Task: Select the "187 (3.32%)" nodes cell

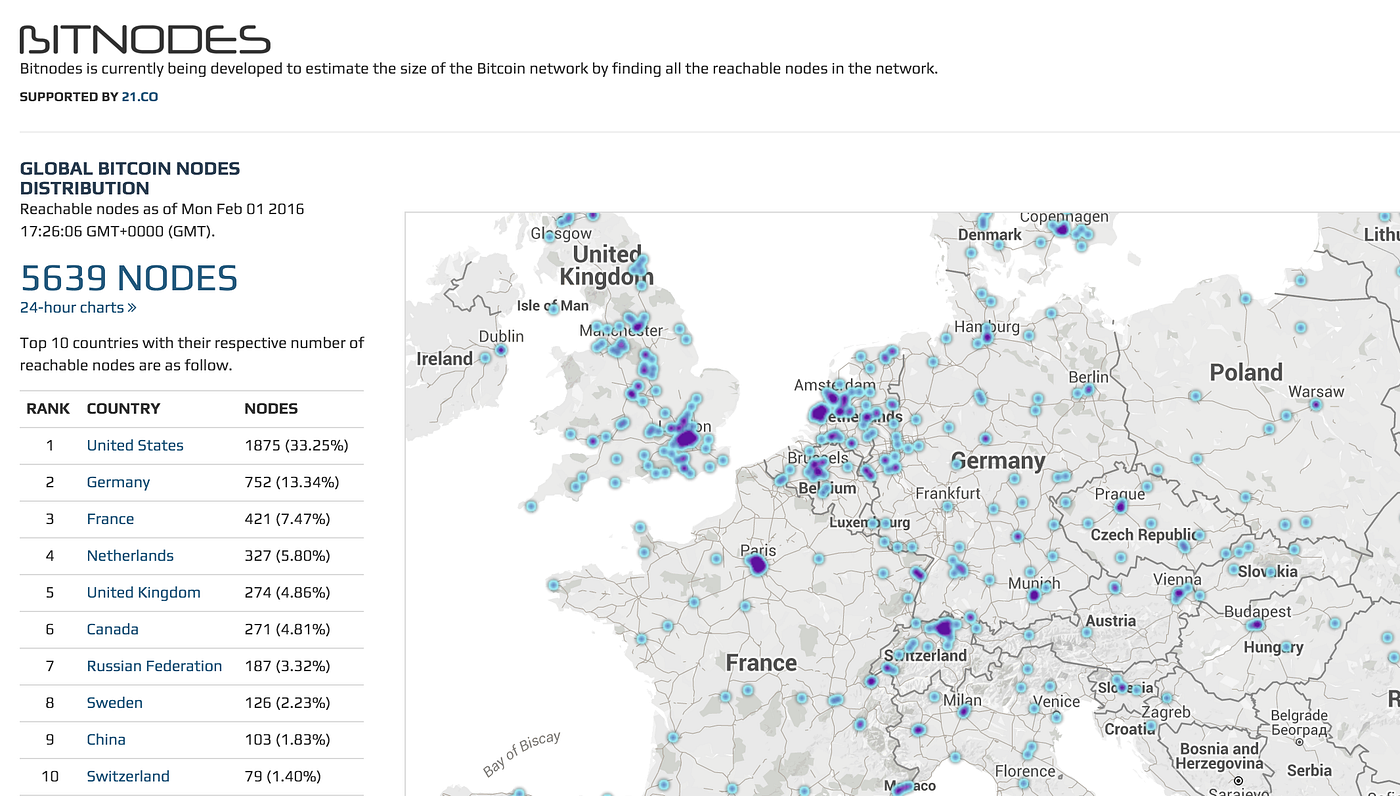Action: pyautogui.click(x=288, y=666)
